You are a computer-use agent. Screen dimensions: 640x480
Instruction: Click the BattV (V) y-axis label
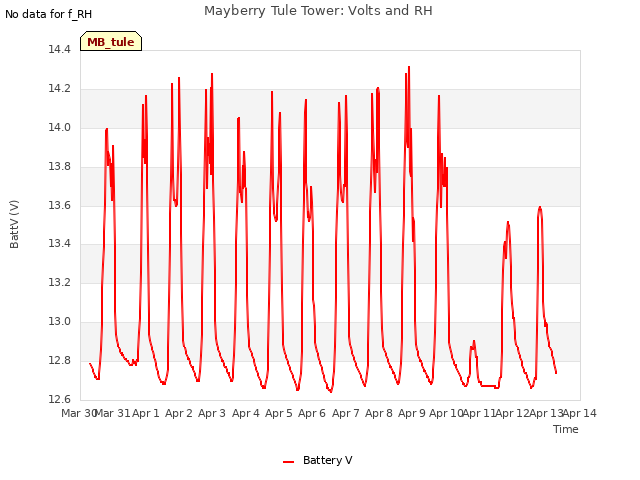pyautogui.click(x=14, y=224)
